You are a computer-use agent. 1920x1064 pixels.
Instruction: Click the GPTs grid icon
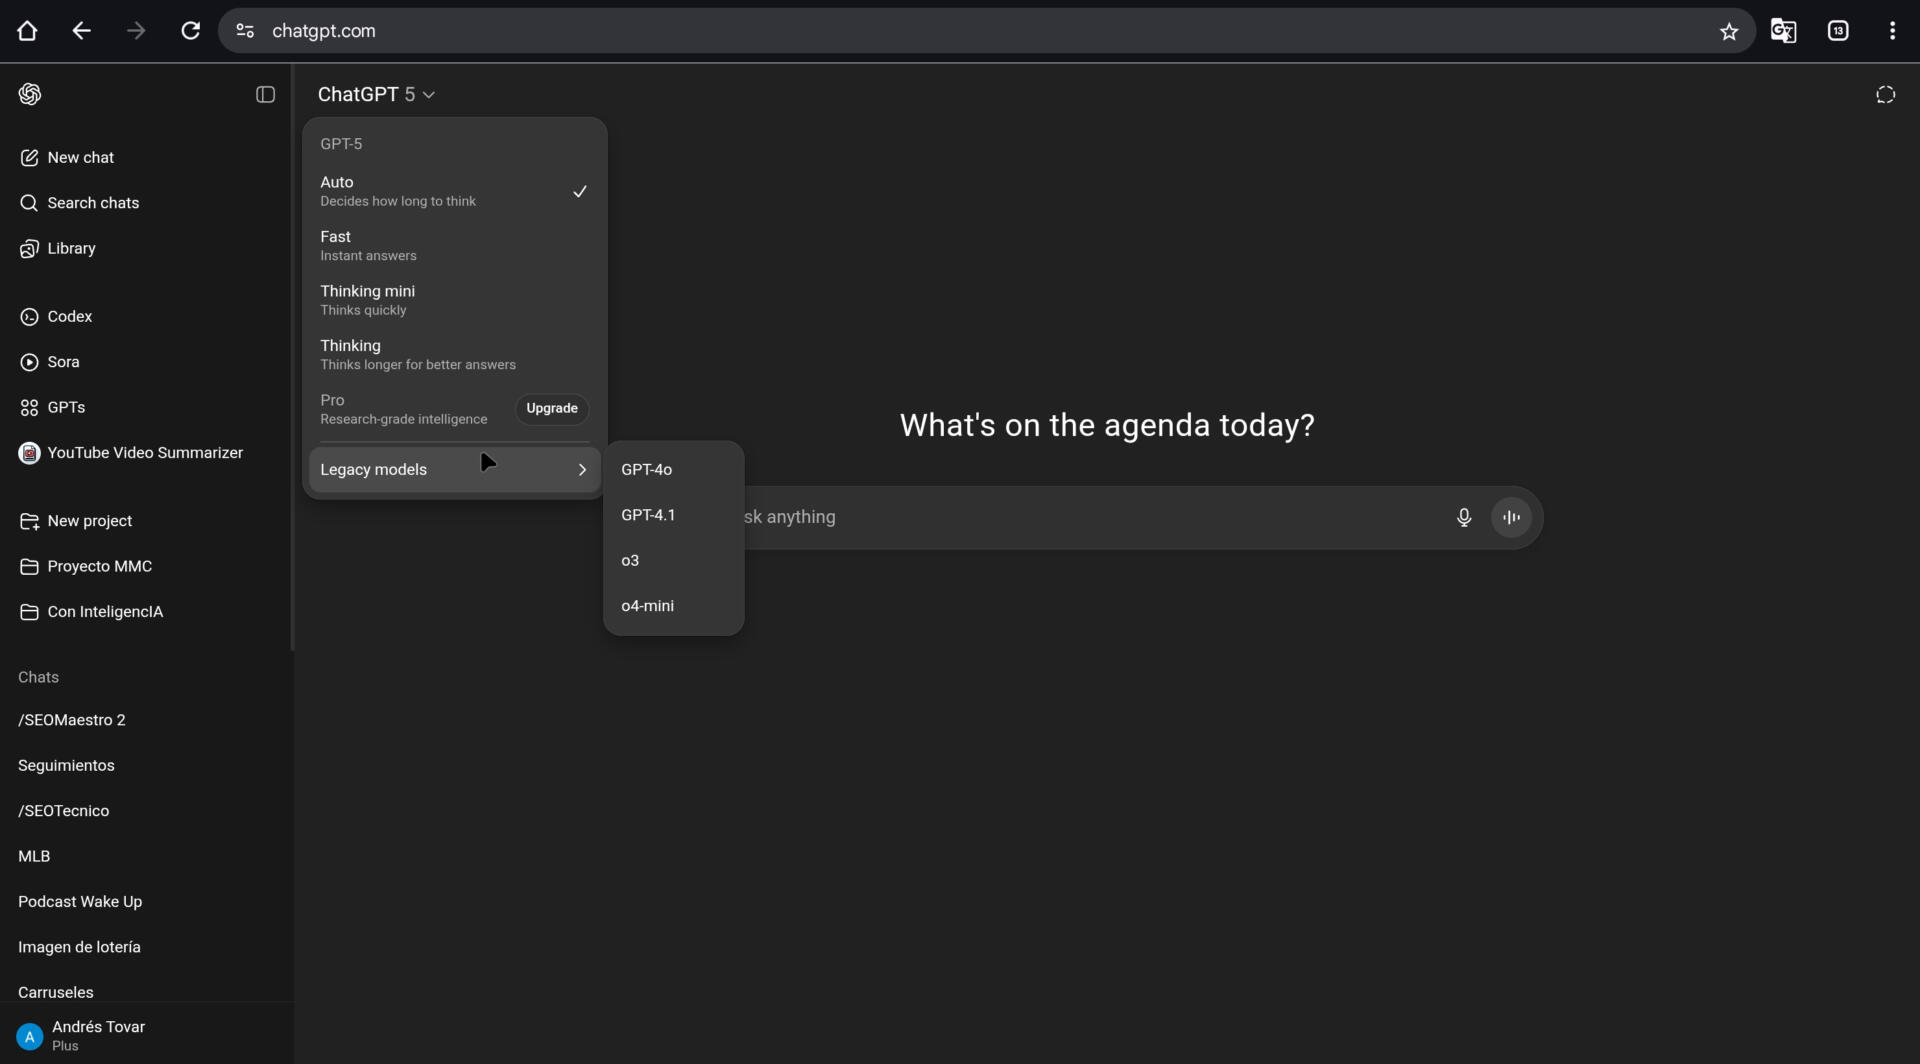pyautogui.click(x=29, y=408)
